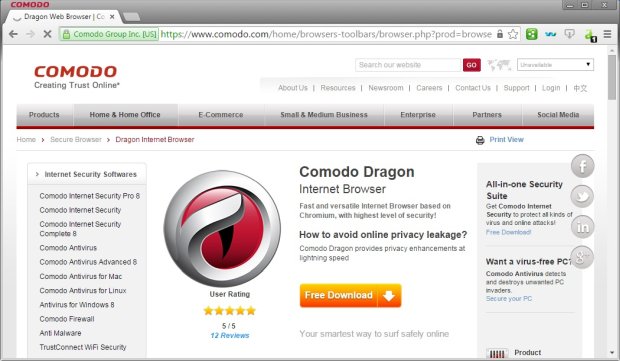This screenshot has width=620, height=361.
Task: Click the orange Free Download button
Action: click(350, 295)
